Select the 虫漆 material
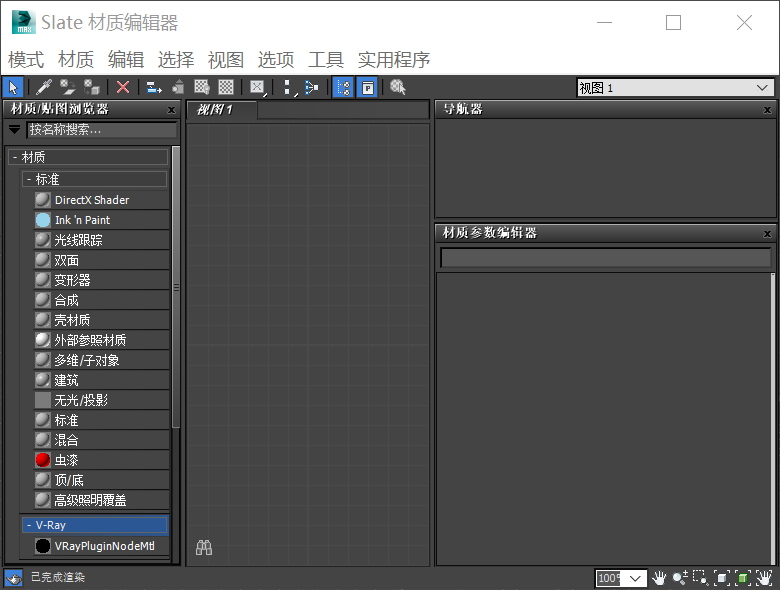The height and width of the screenshot is (590, 780). point(101,460)
